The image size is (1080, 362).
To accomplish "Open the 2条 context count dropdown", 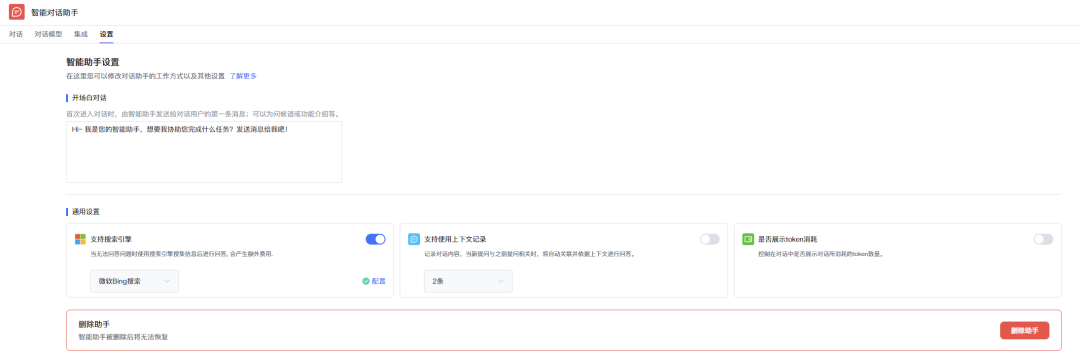I will [x=468, y=281].
